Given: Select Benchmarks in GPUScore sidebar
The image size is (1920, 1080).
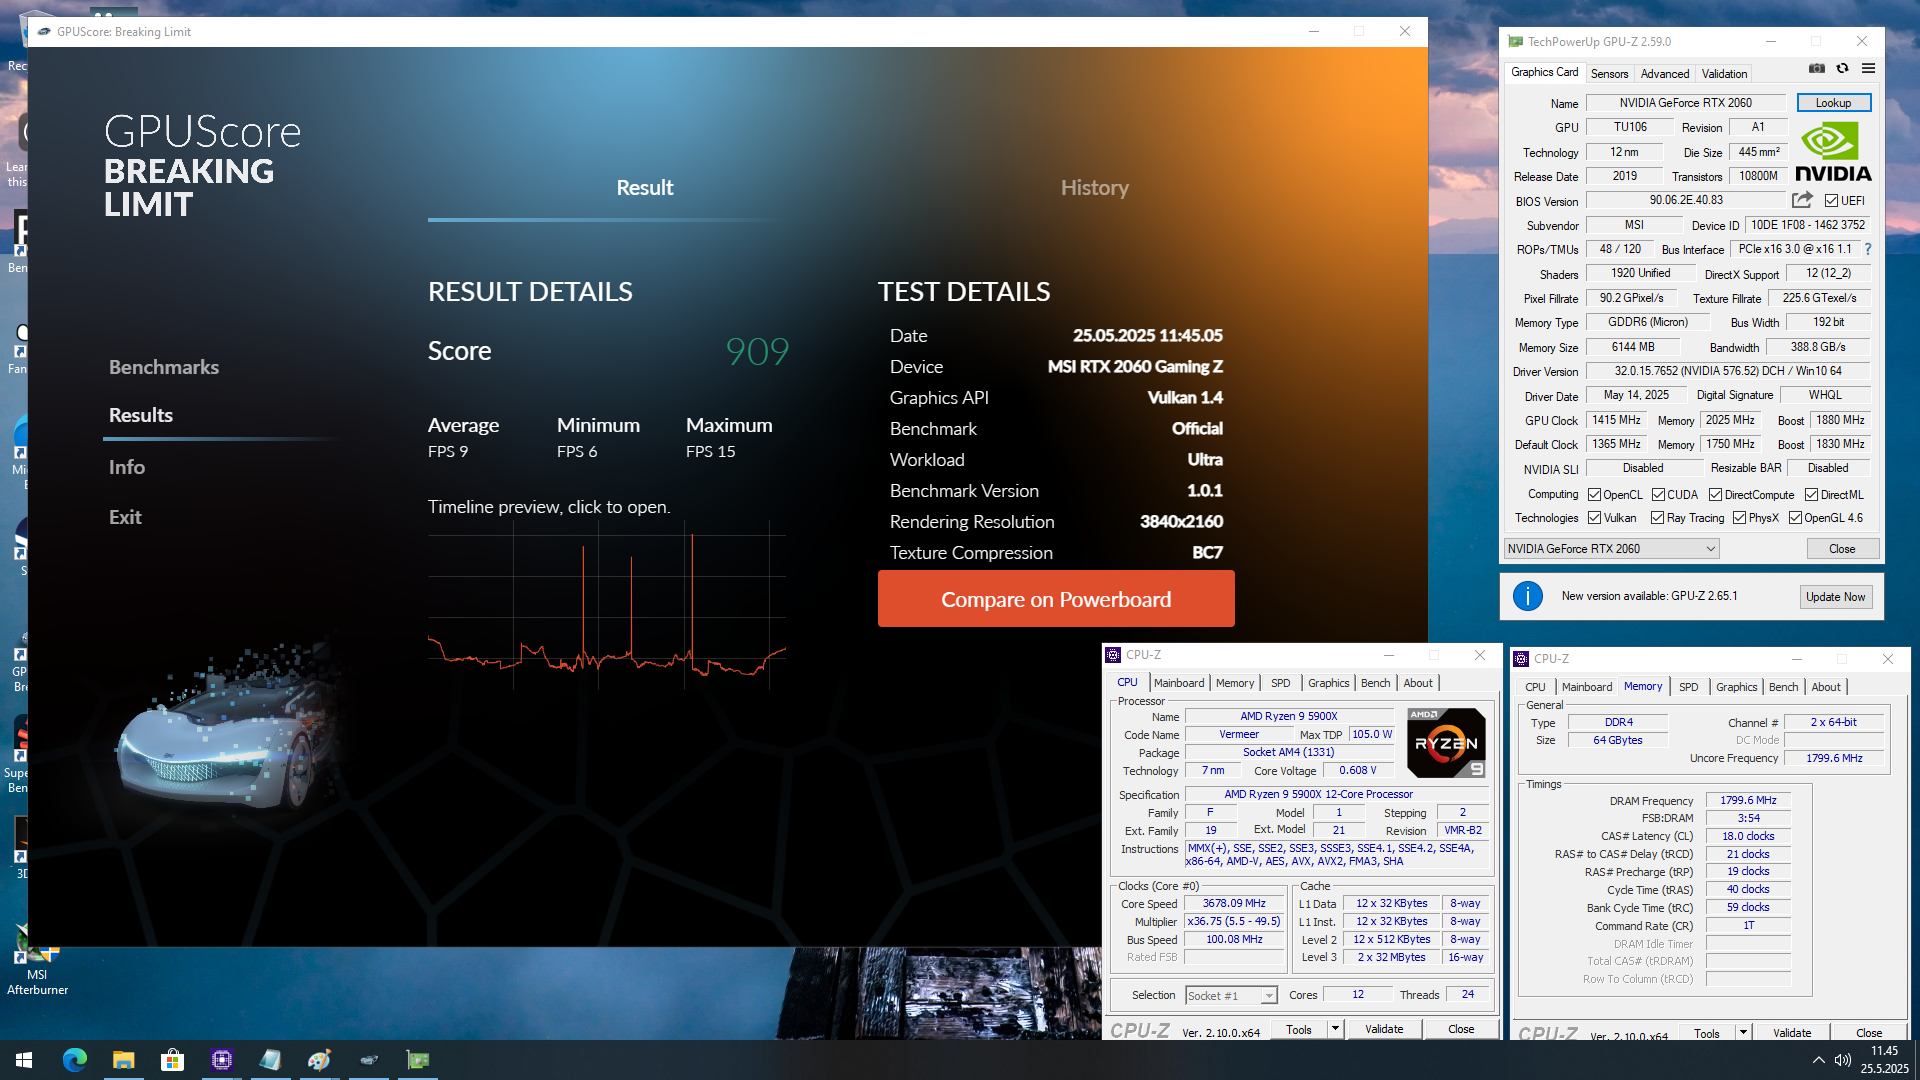Looking at the screenshot, I should [x=164, y=367].
